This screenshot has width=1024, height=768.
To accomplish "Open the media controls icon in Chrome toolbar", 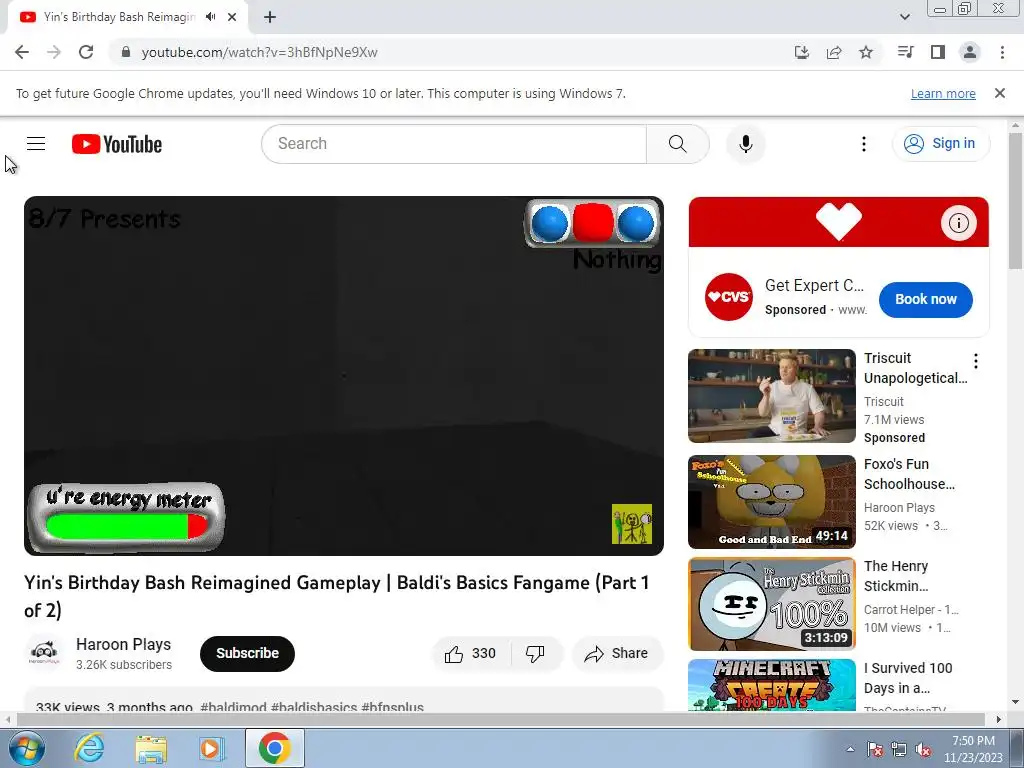I will pyautogui.click(x=905, y=52).
